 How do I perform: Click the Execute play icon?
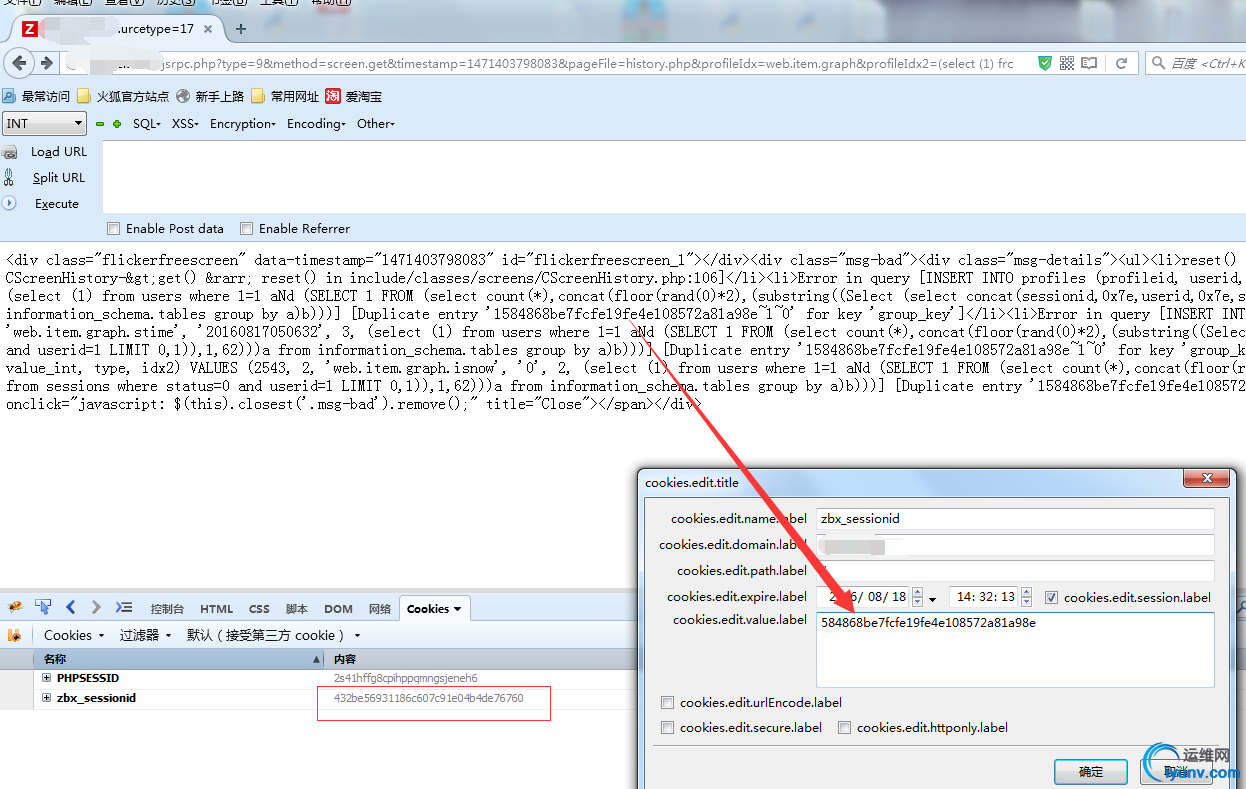[x=9, y=203]
